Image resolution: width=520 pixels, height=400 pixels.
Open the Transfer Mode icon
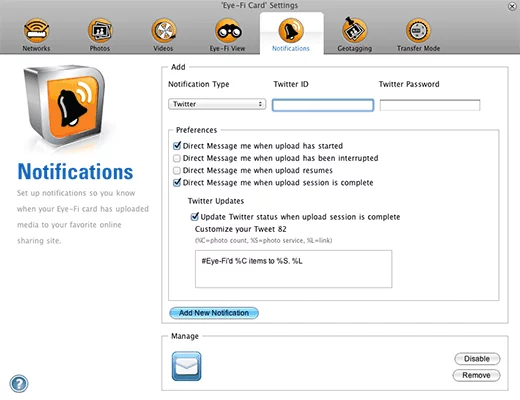pyautogui.click(x=418, y=31)
